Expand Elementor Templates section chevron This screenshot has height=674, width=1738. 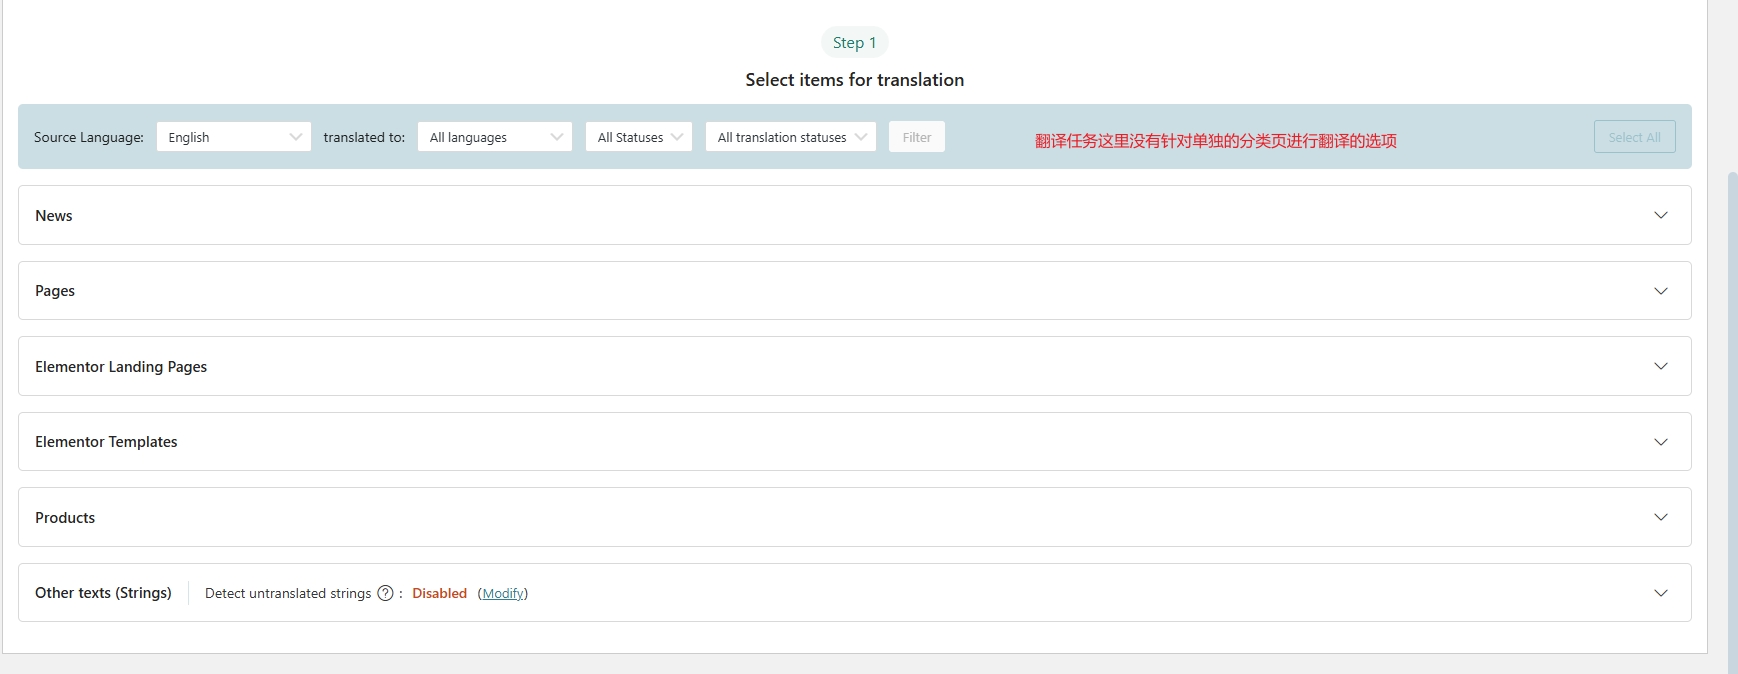(x=1661, y=442)
